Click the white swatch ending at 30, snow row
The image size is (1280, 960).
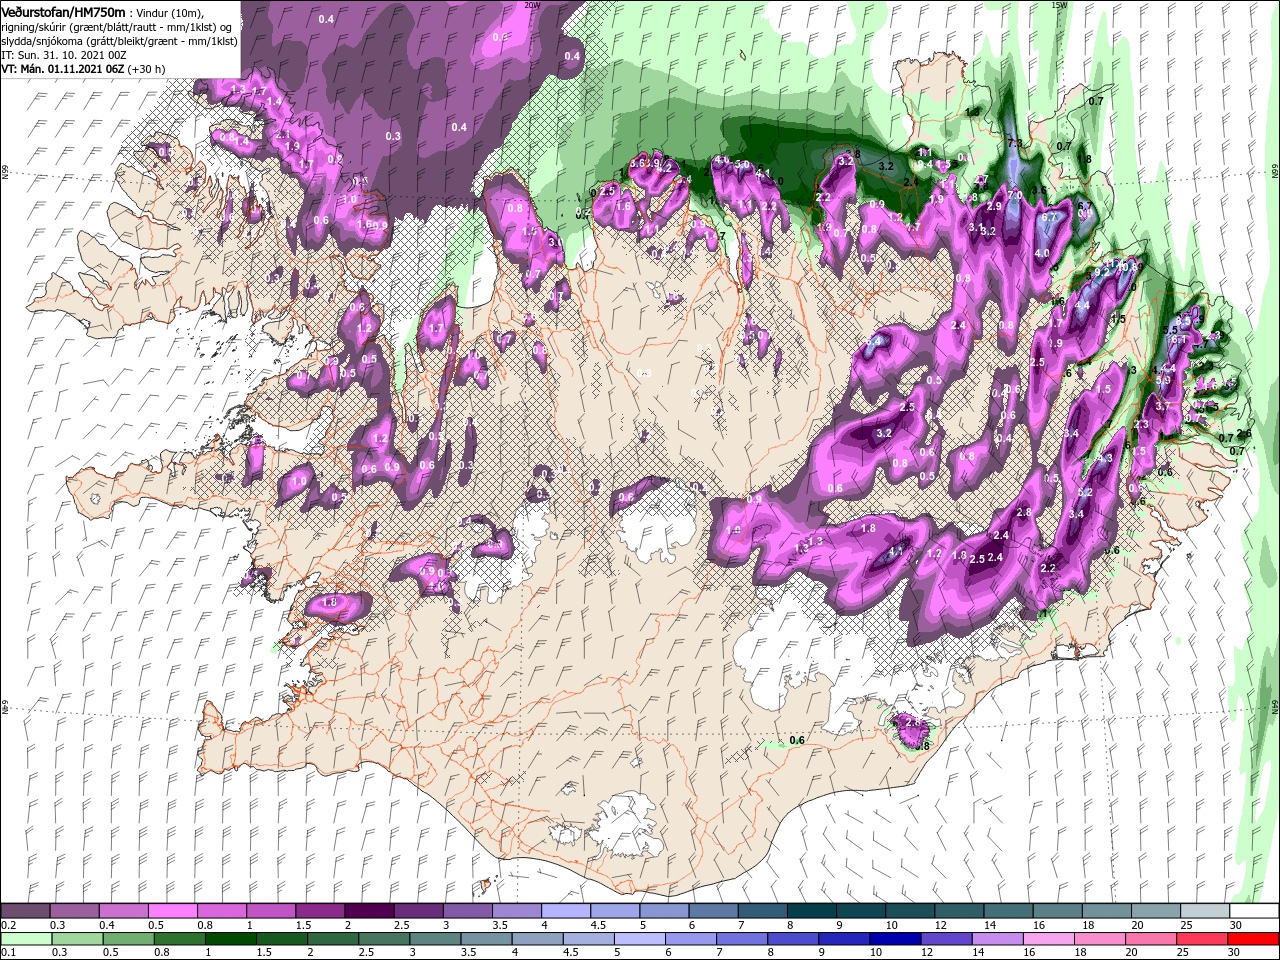click(1254, 911)
